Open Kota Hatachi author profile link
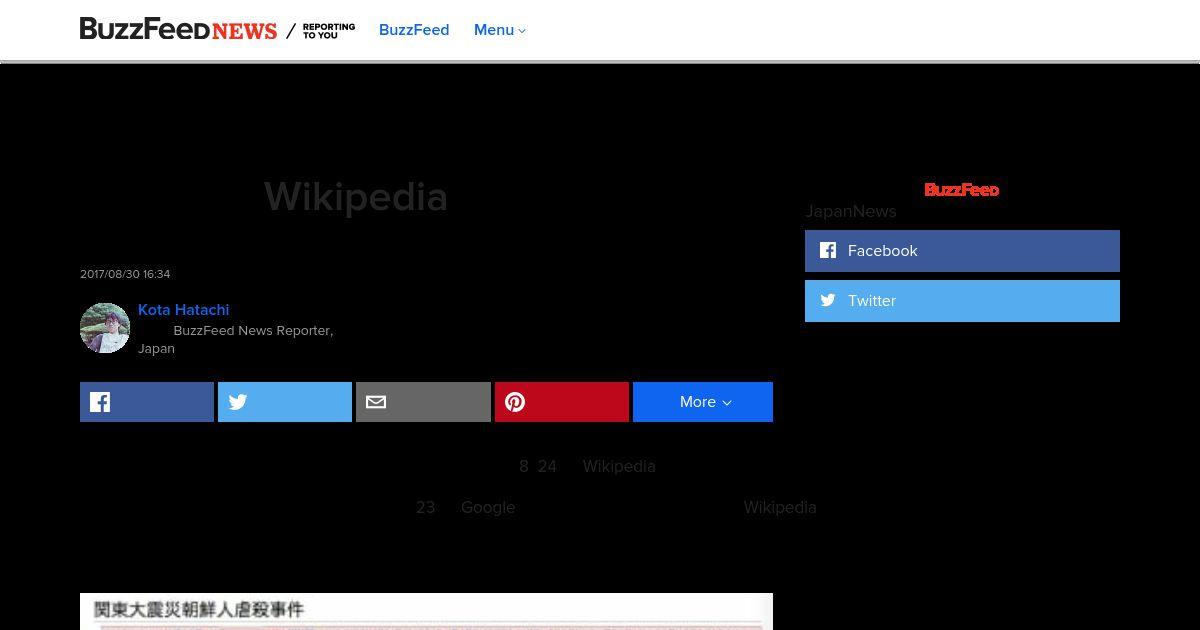The width and height of the screenshot is (1200, 630). (184, 310)
